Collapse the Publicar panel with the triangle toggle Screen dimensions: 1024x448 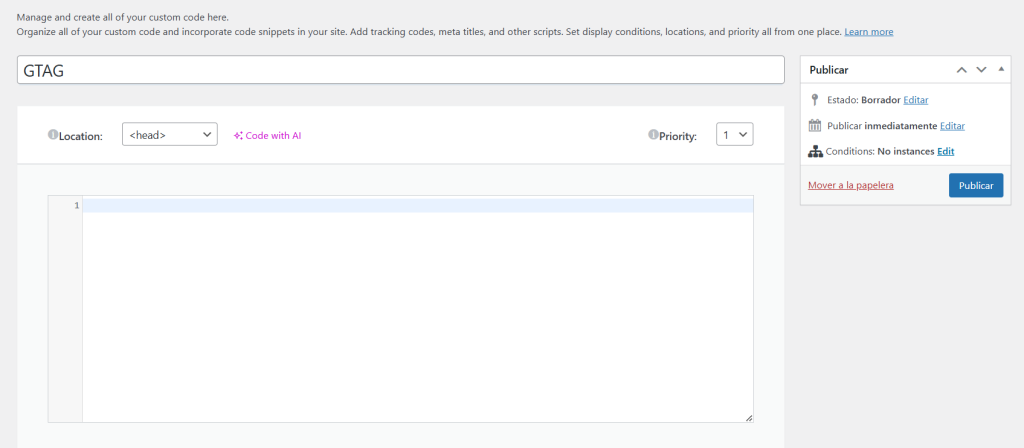tap(1001, 69)
